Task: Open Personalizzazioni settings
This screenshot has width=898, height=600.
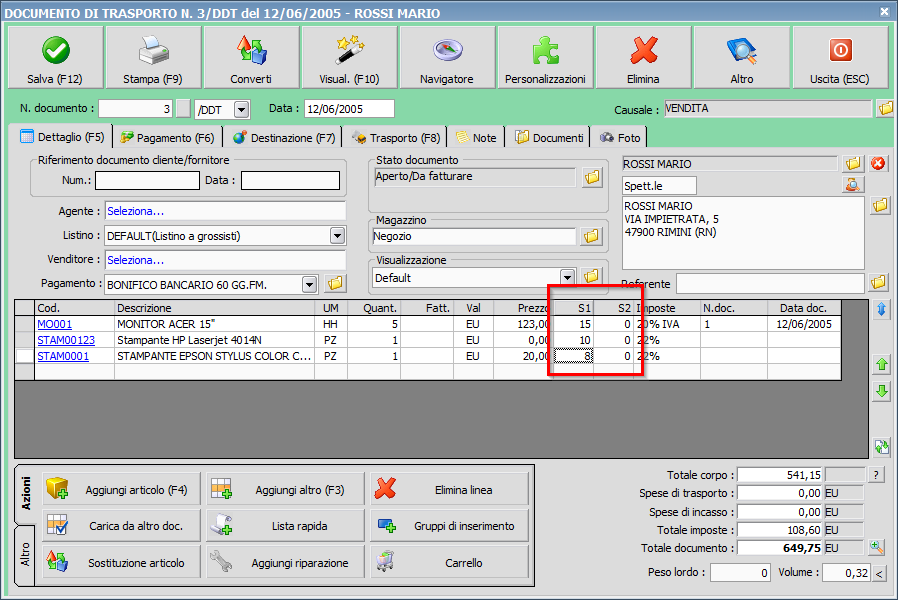Action: click(x=545, y=57)
